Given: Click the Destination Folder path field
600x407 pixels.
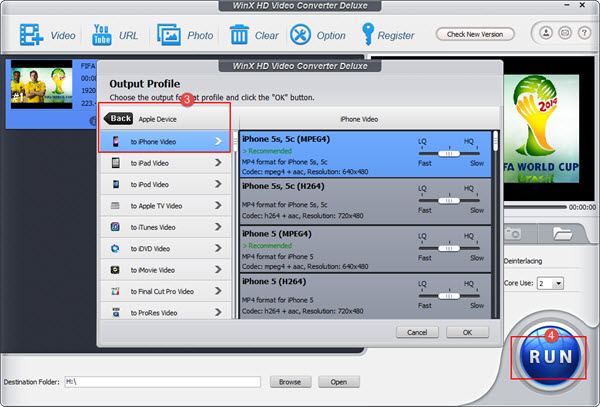Looking at the screenshot, I should click(163, 382).
